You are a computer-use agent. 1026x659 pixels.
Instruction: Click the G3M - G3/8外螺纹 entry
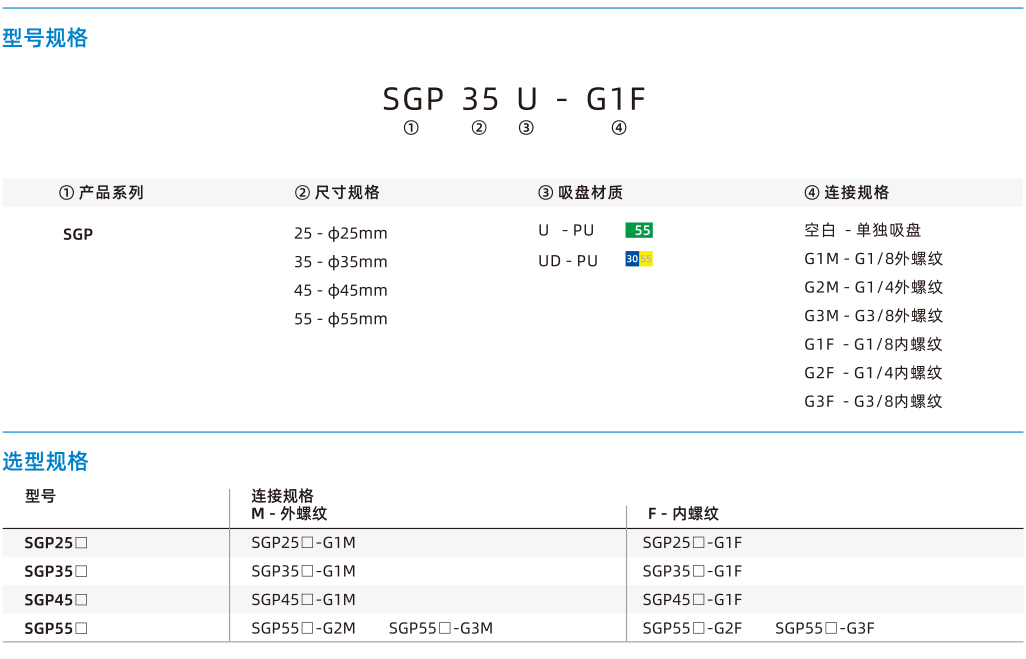click(x=874, y=316)
